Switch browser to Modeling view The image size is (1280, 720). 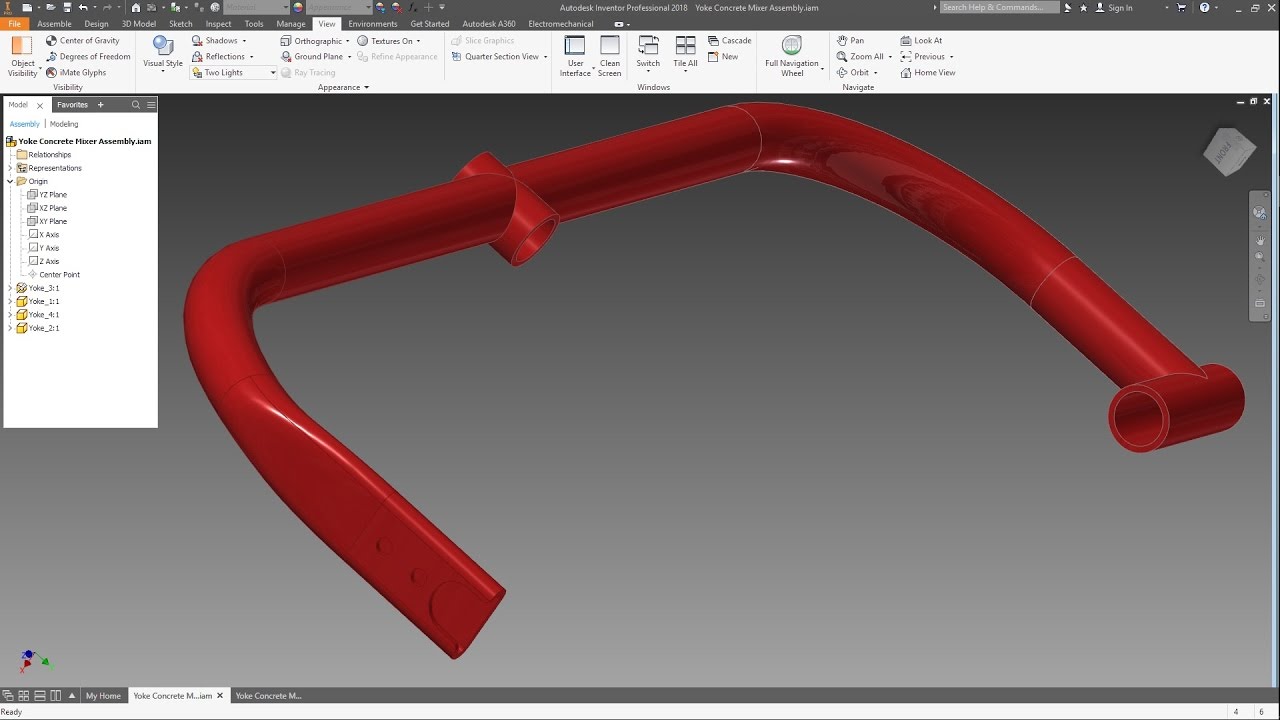pos(64,124)
